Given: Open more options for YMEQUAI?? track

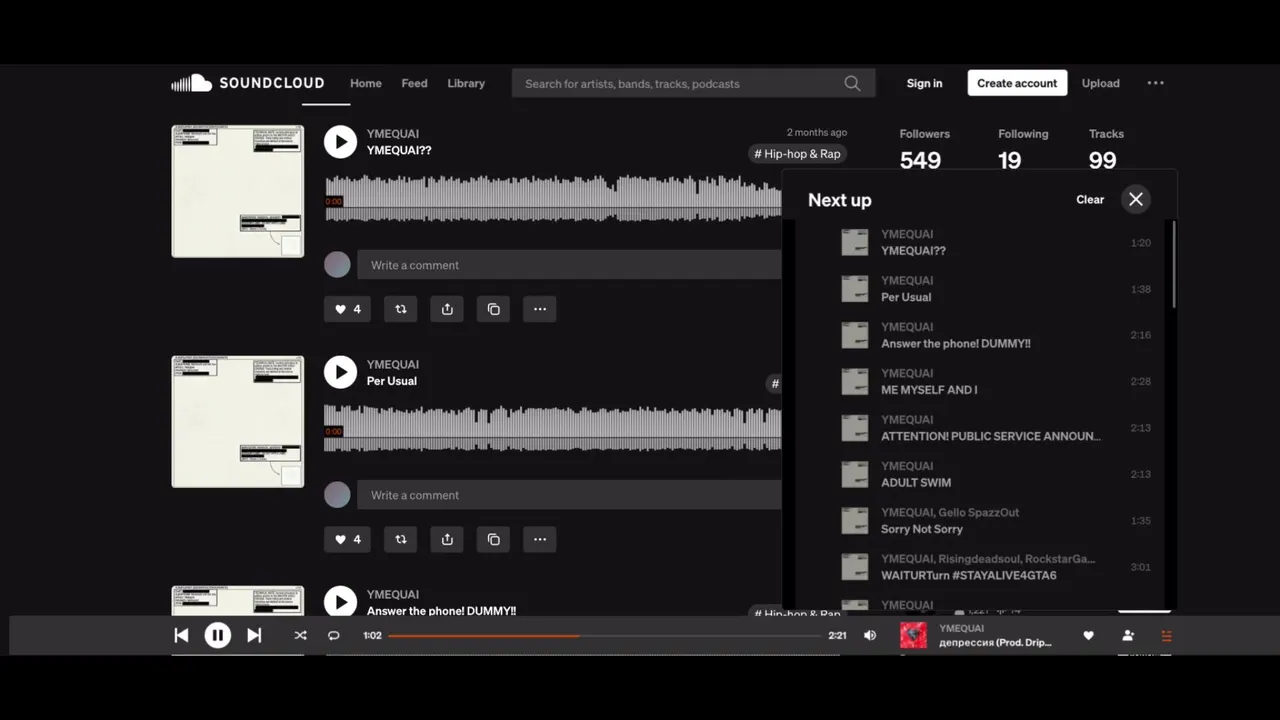Looking at the screenshot, I should tap(540, 309).
